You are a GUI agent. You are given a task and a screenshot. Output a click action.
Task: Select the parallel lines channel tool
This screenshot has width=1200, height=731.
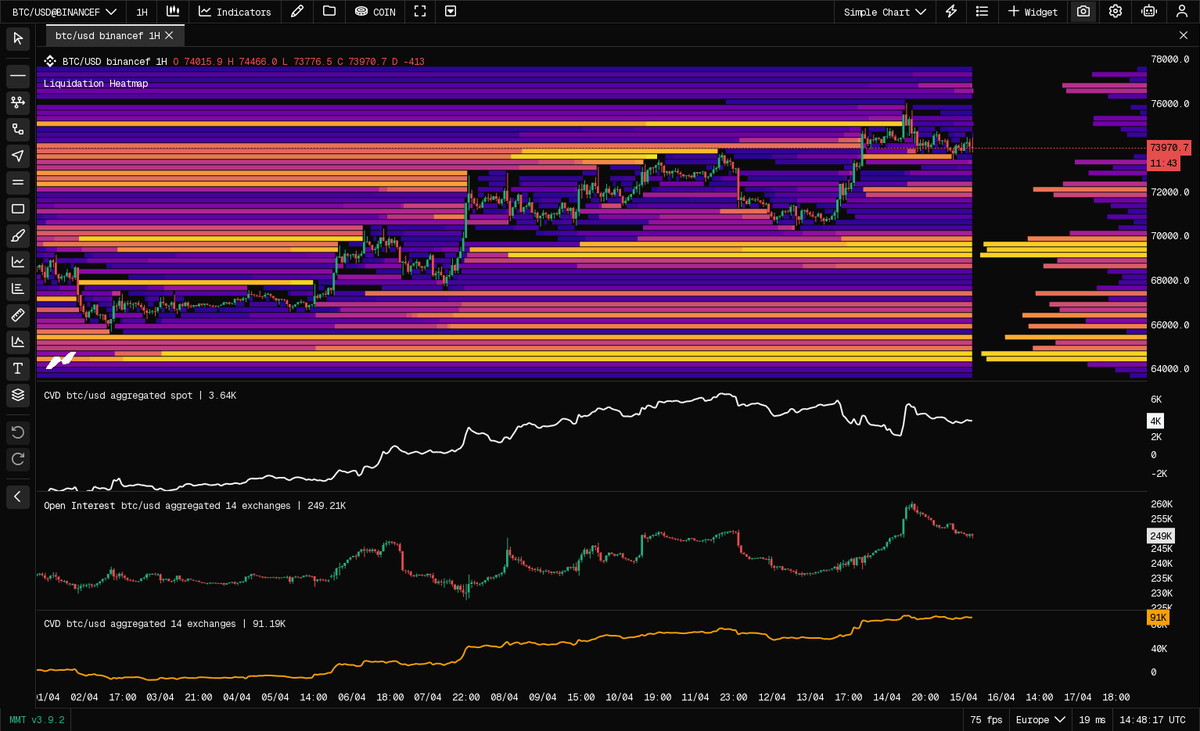pyautogui.click(x=17, y=182)
